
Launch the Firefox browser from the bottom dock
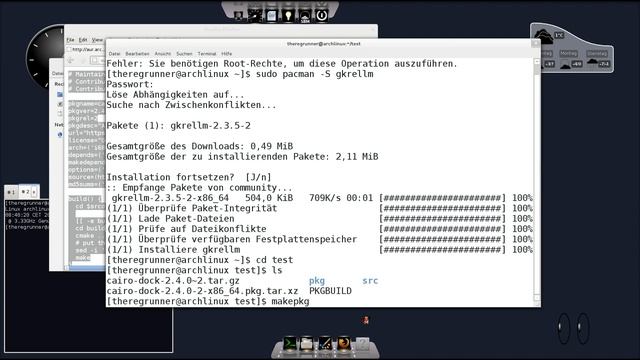(344, 343)
